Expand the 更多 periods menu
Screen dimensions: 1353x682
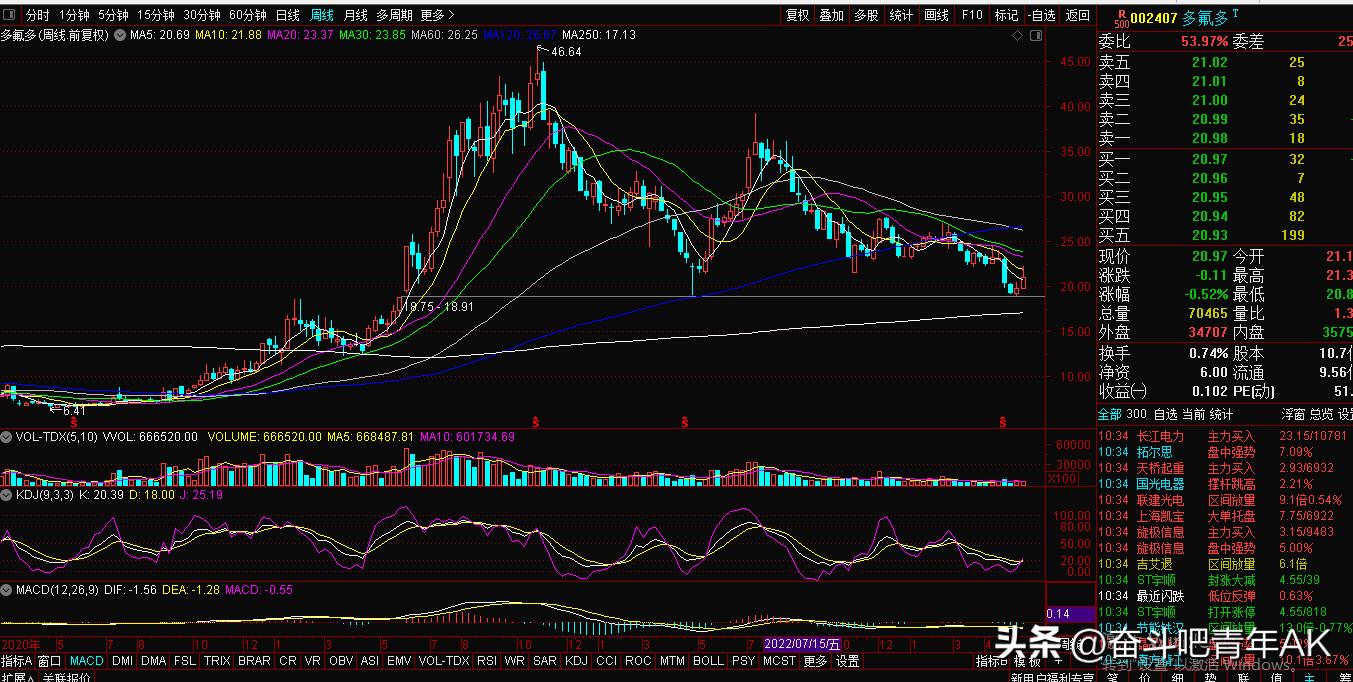click(437, 15)
